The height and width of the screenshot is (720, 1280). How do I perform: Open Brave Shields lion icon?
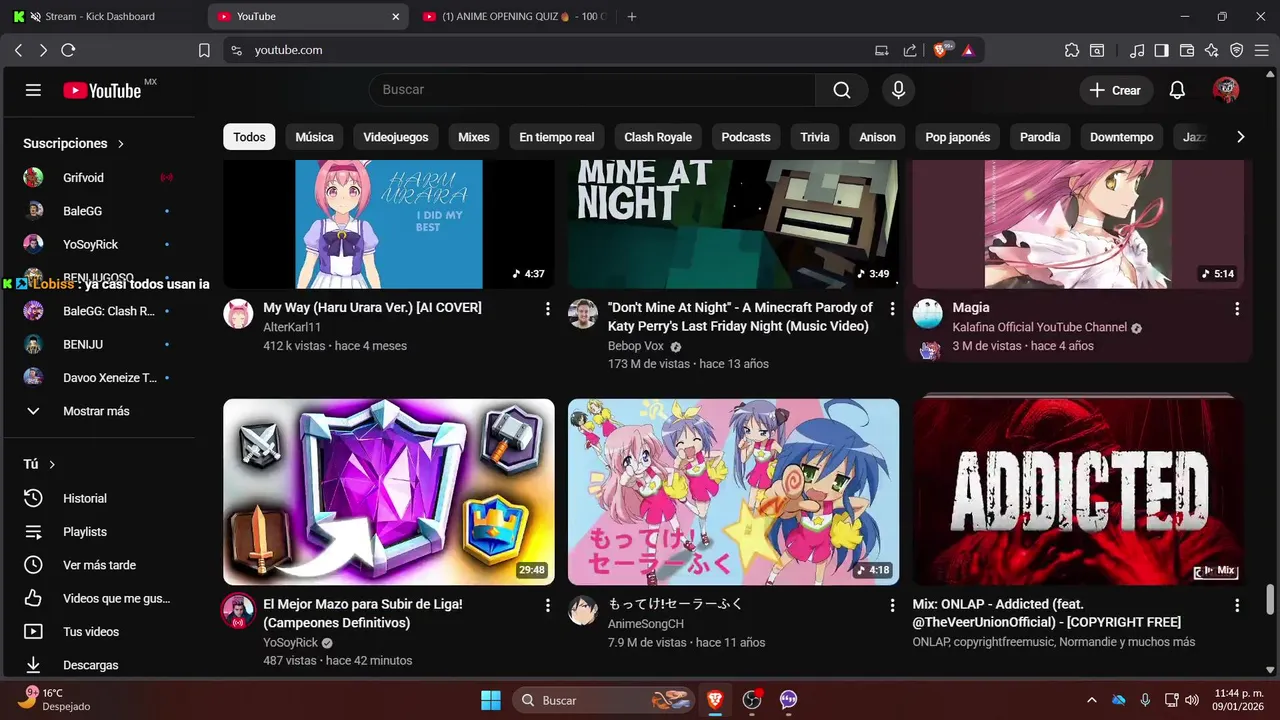(x=941, y=50)
